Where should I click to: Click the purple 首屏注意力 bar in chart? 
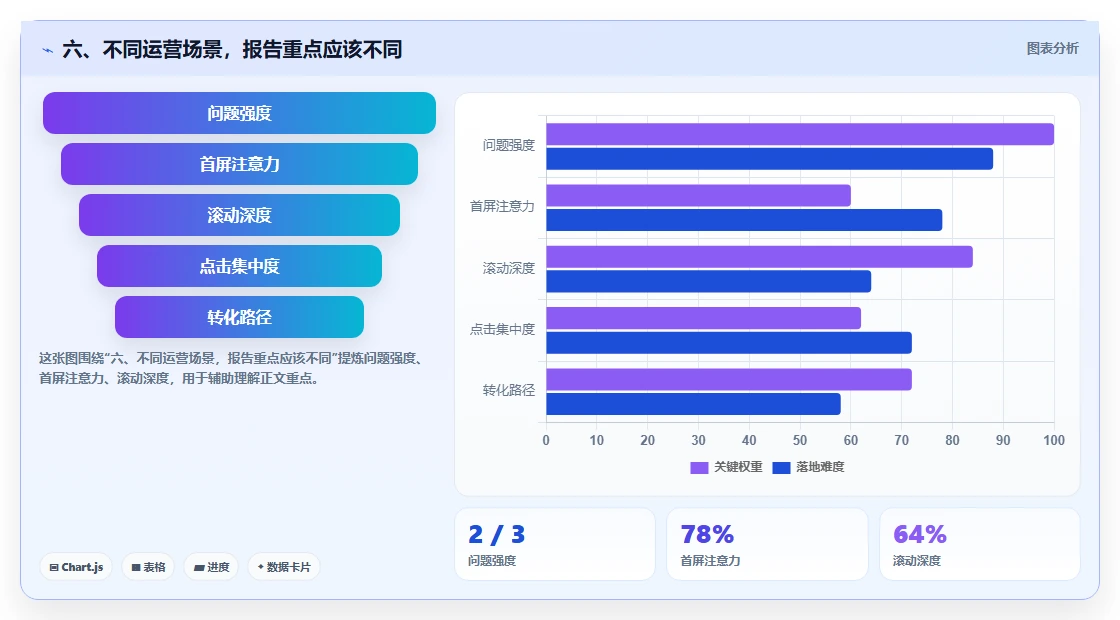[x=699, y=196]
